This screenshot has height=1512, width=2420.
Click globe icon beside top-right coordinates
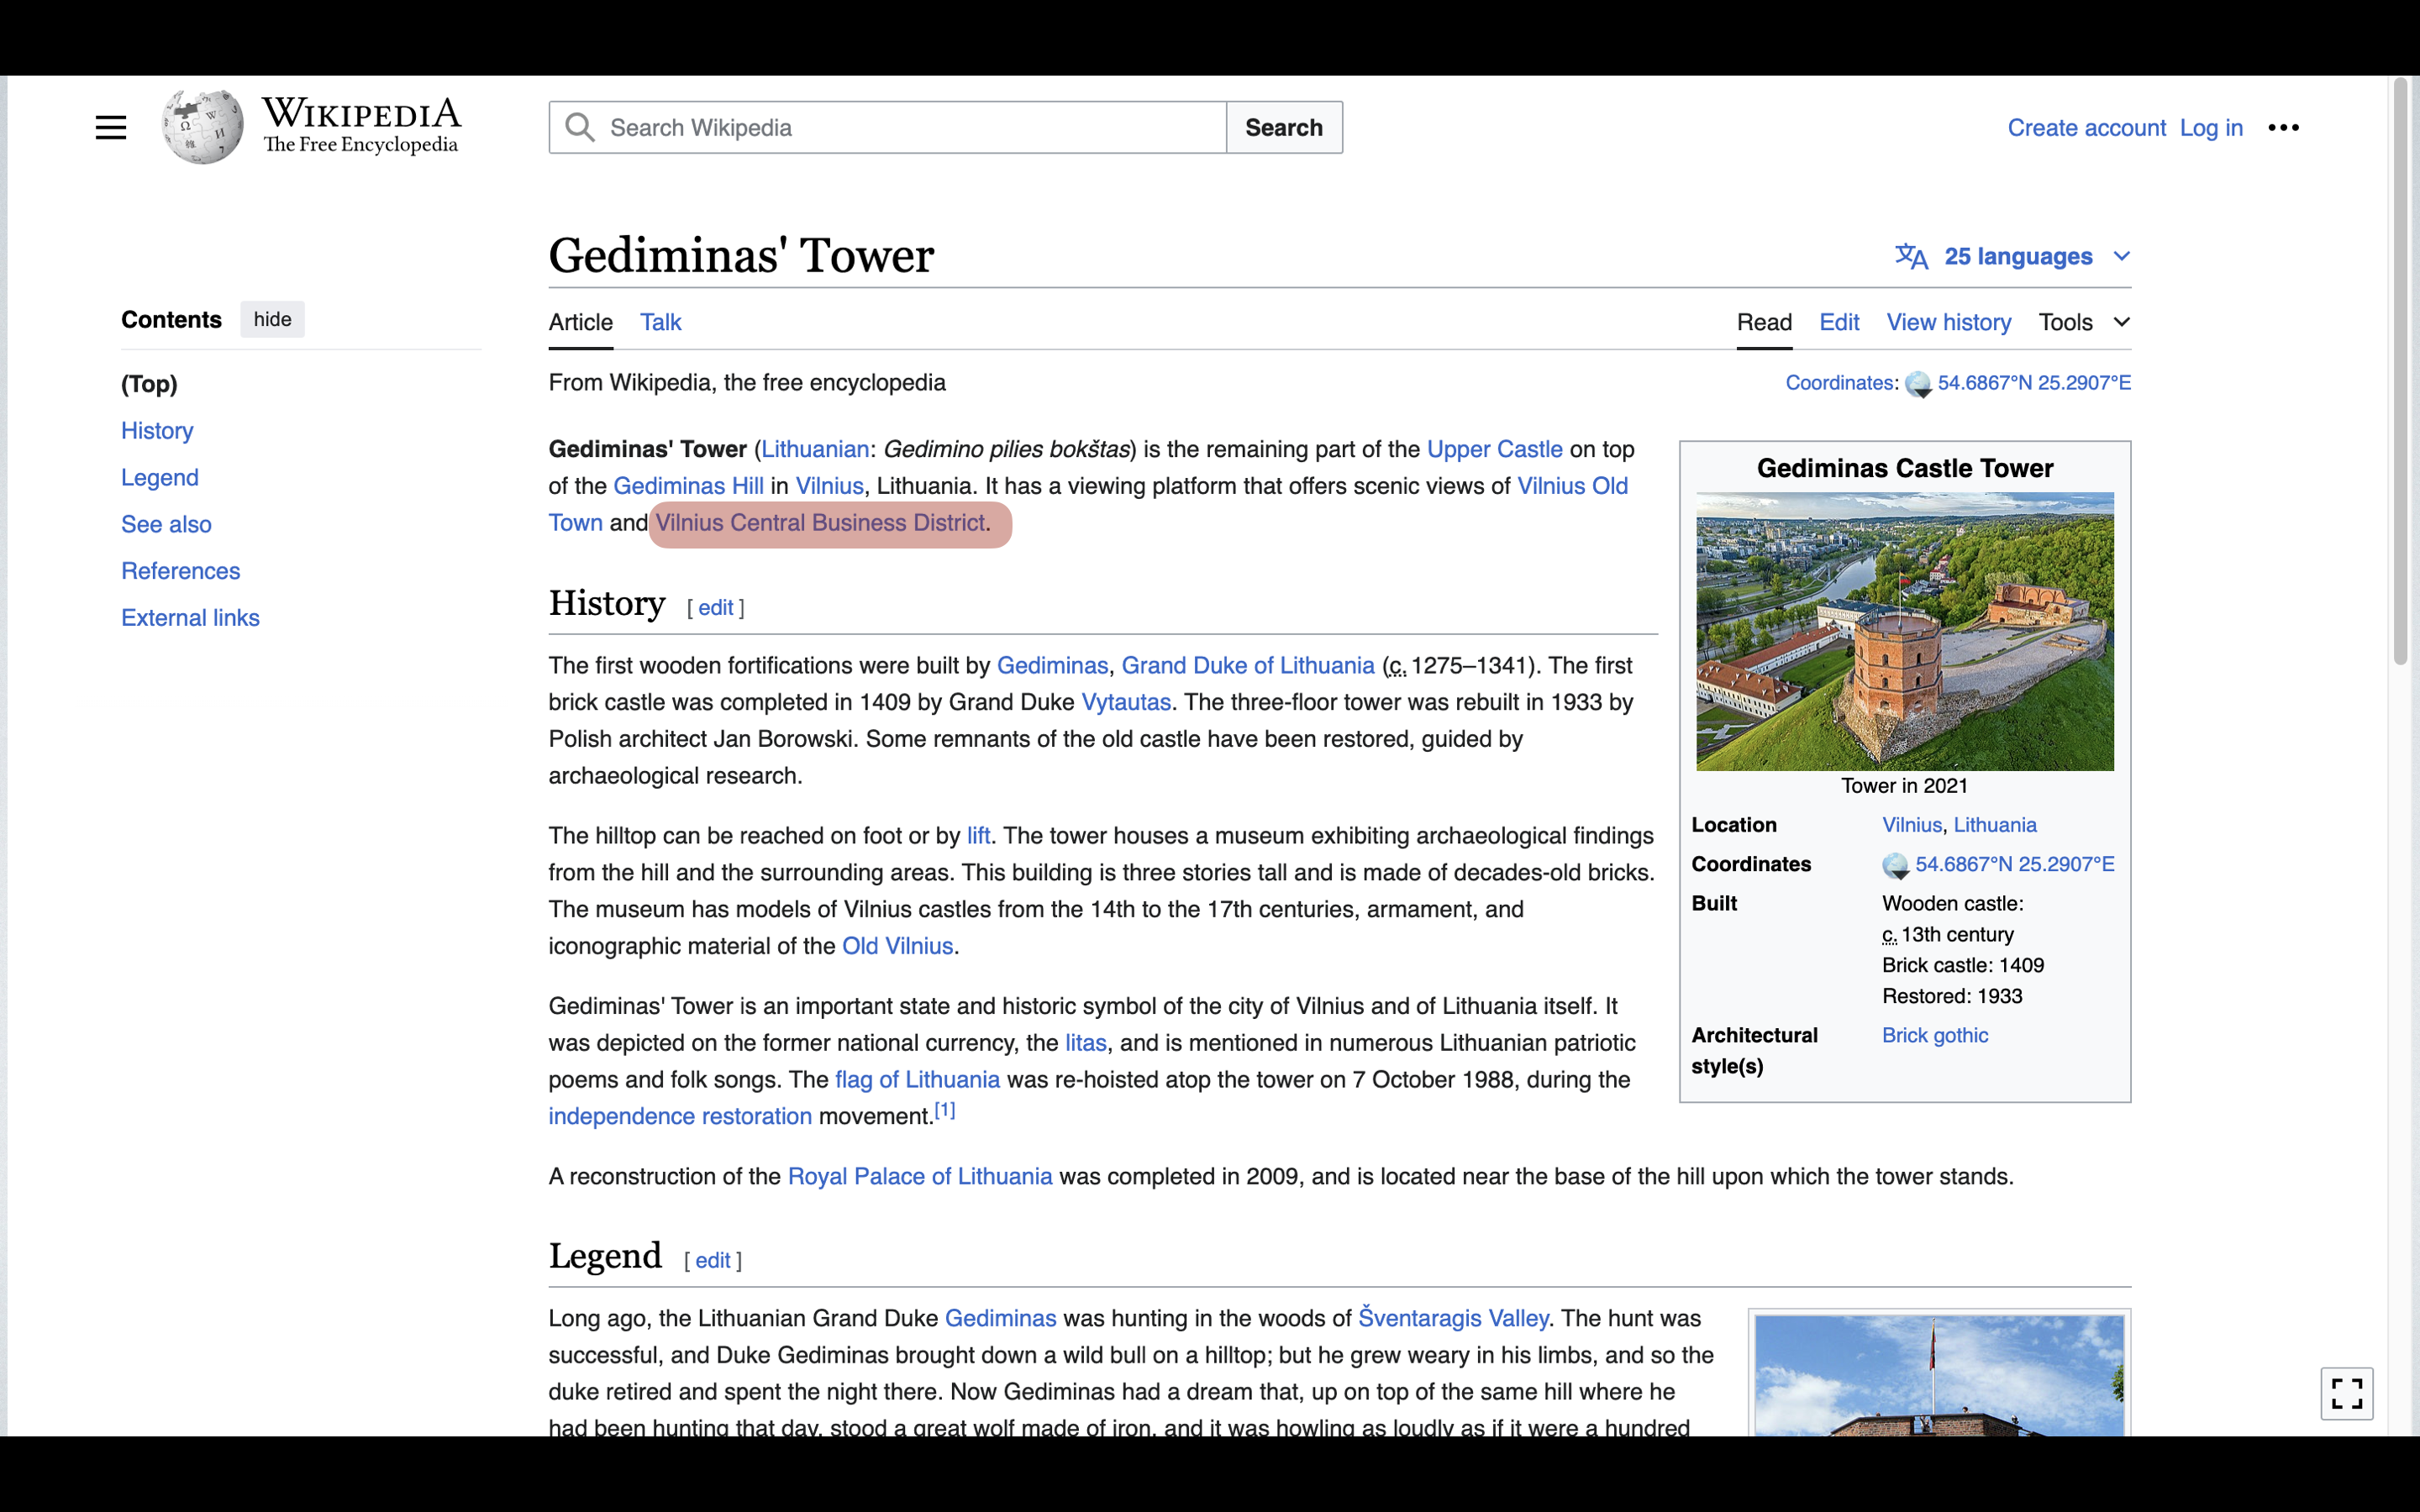(x=1918, y=384)
